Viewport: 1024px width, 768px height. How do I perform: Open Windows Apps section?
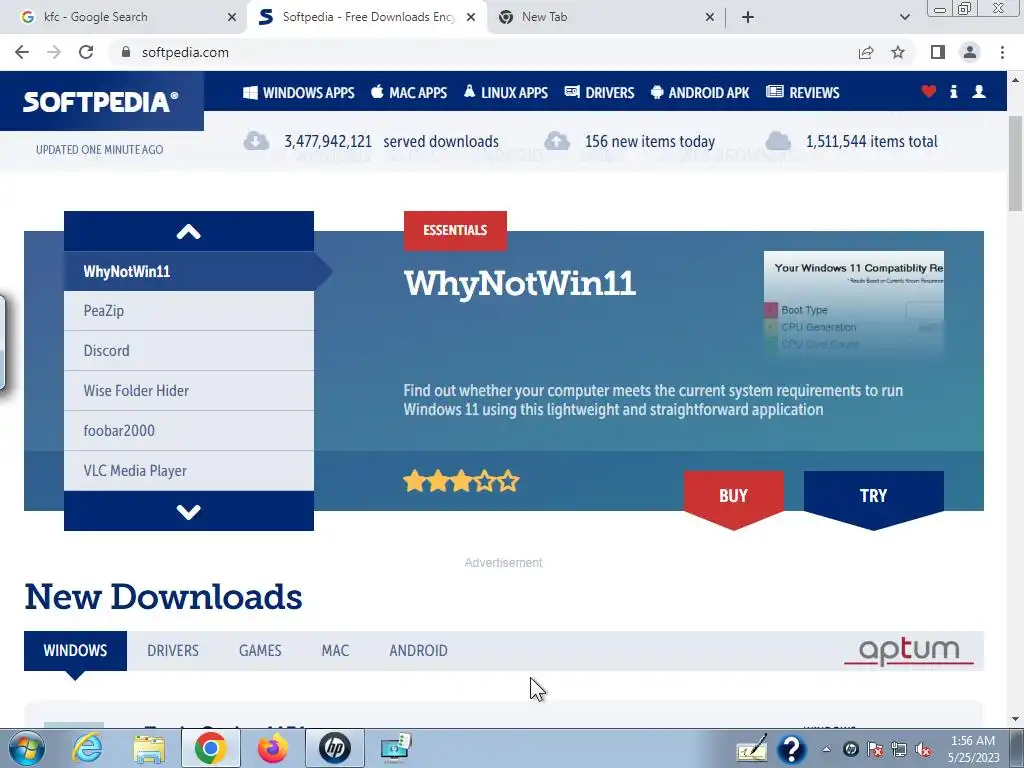pos(298,93)
